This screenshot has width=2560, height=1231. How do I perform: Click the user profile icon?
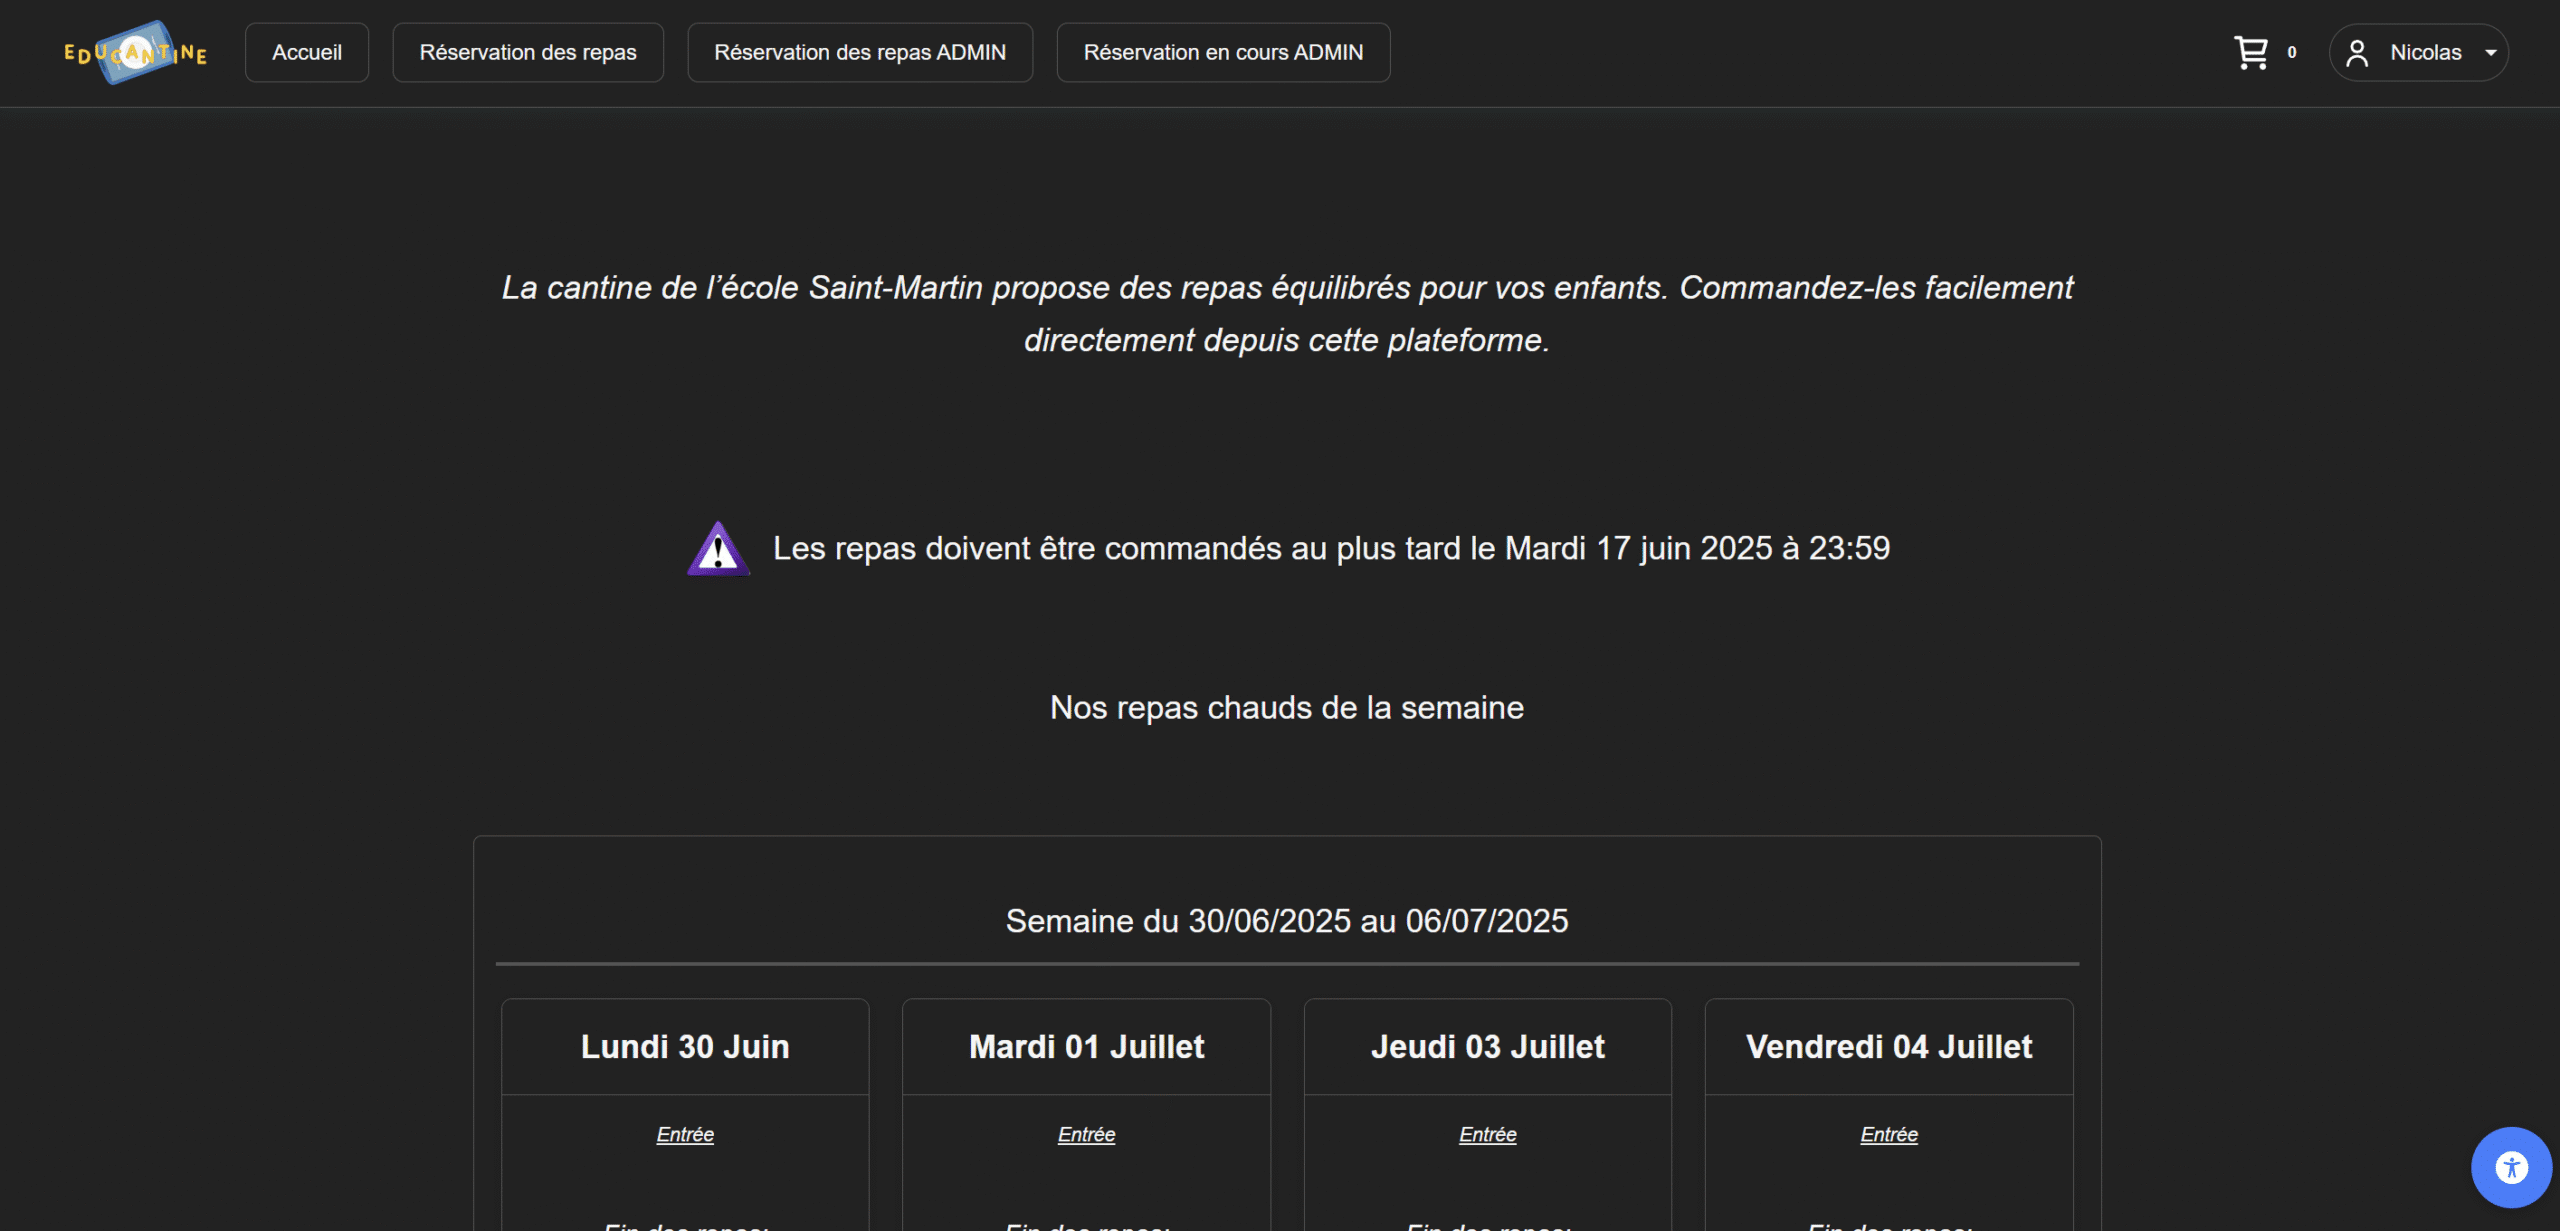(x=2357, y=53)
